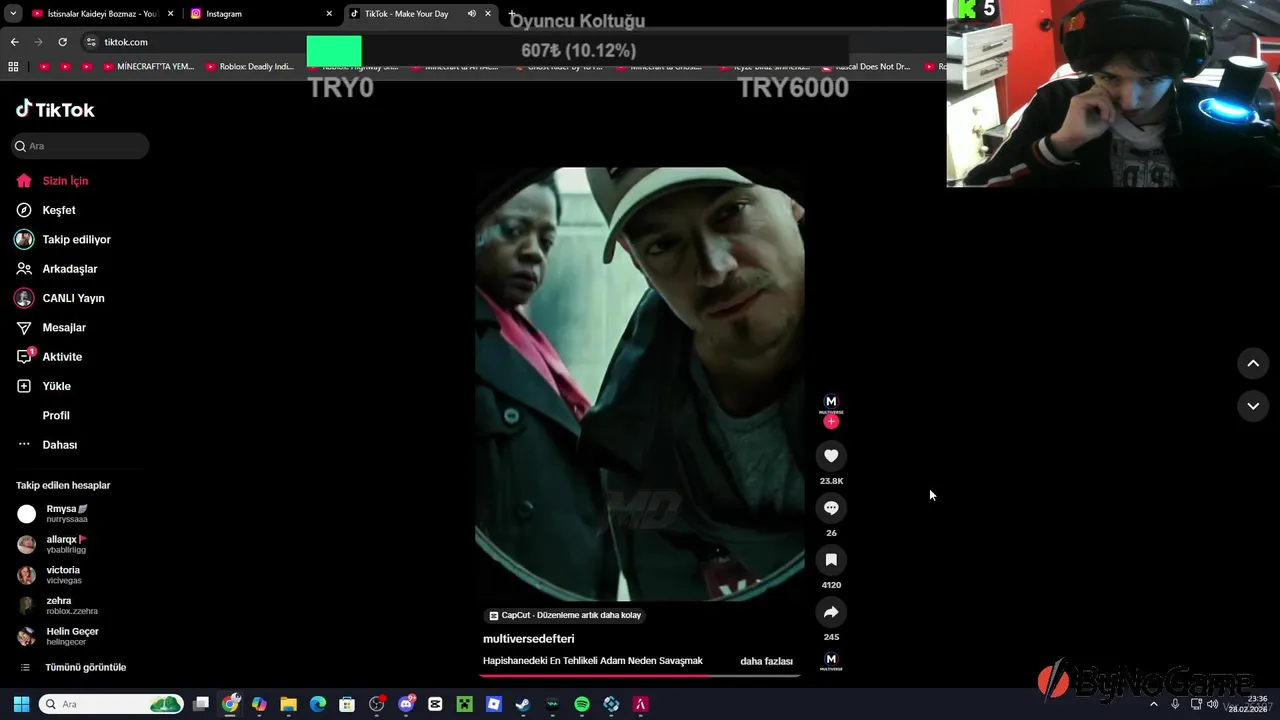Open Roblox from taskbar

[x=494, y=704]
